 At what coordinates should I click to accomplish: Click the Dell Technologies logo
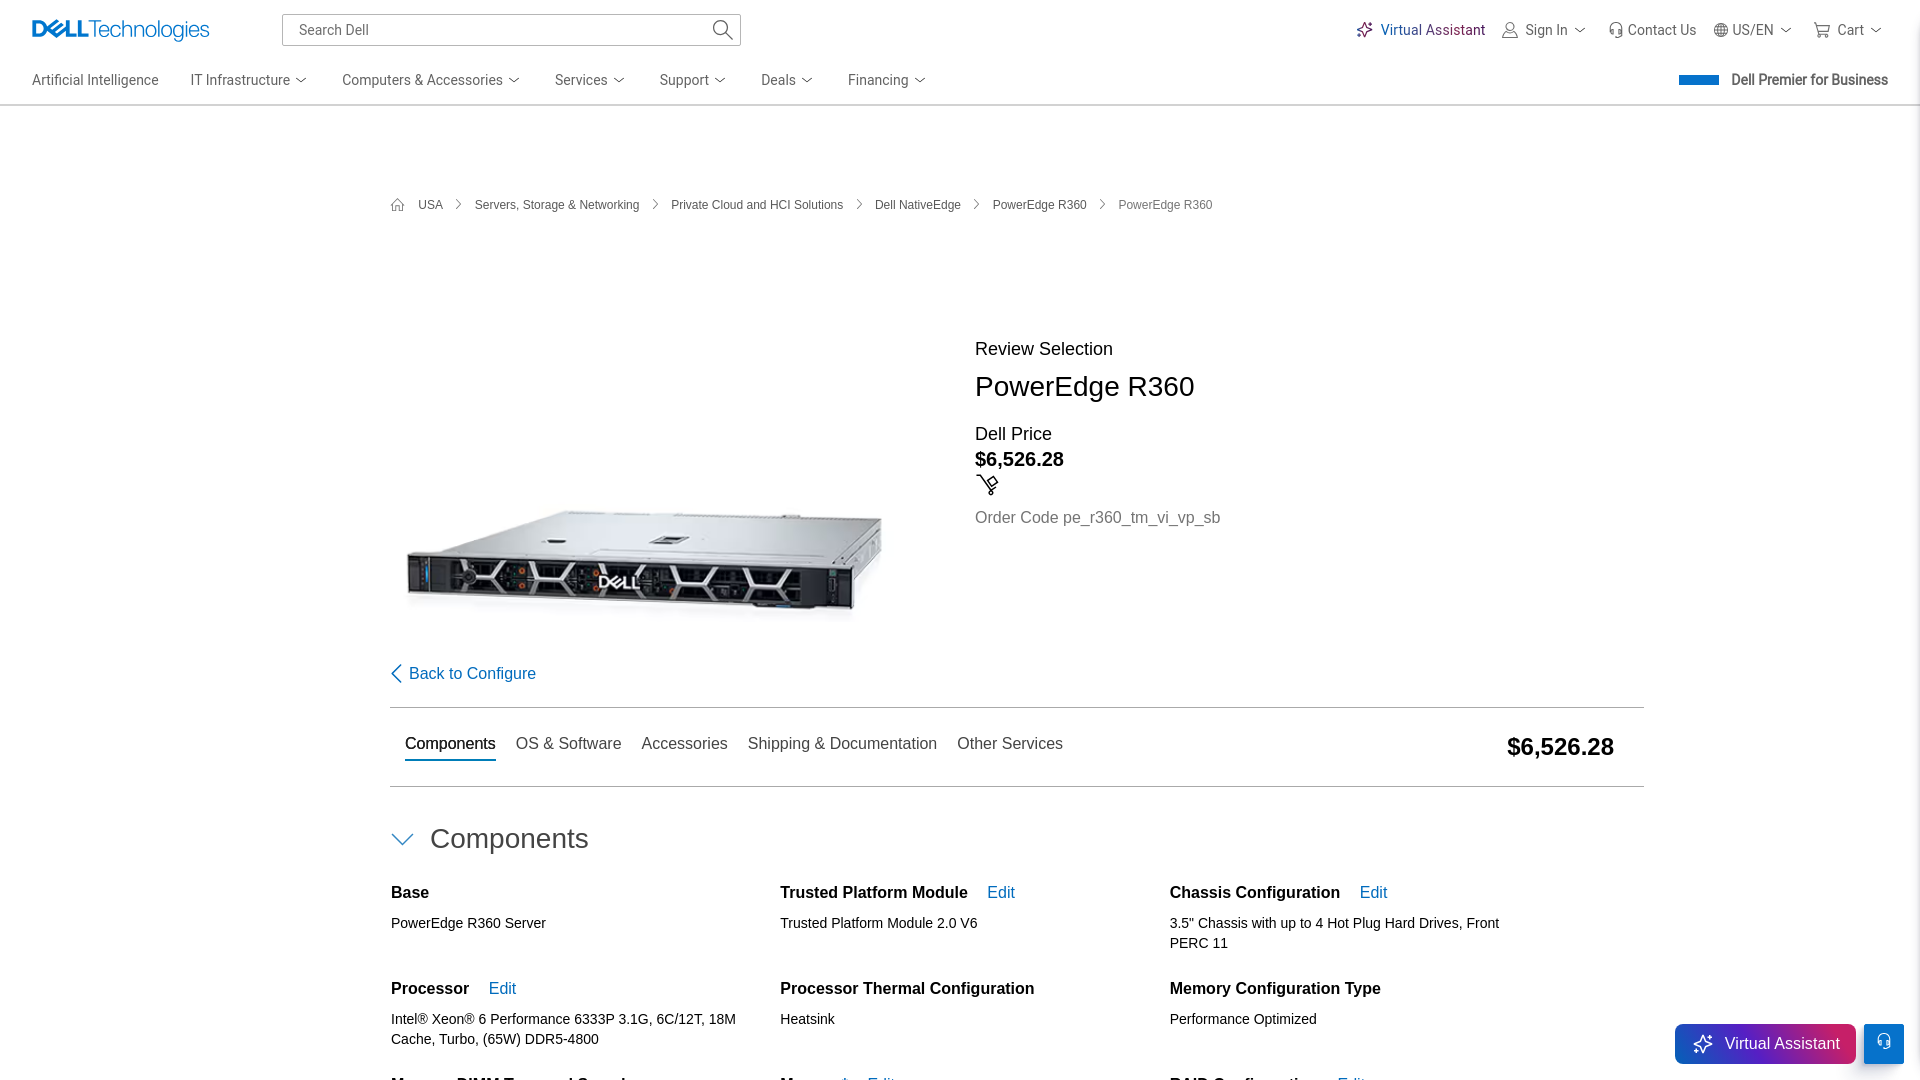pyautogui.click(x=120, y=30)
